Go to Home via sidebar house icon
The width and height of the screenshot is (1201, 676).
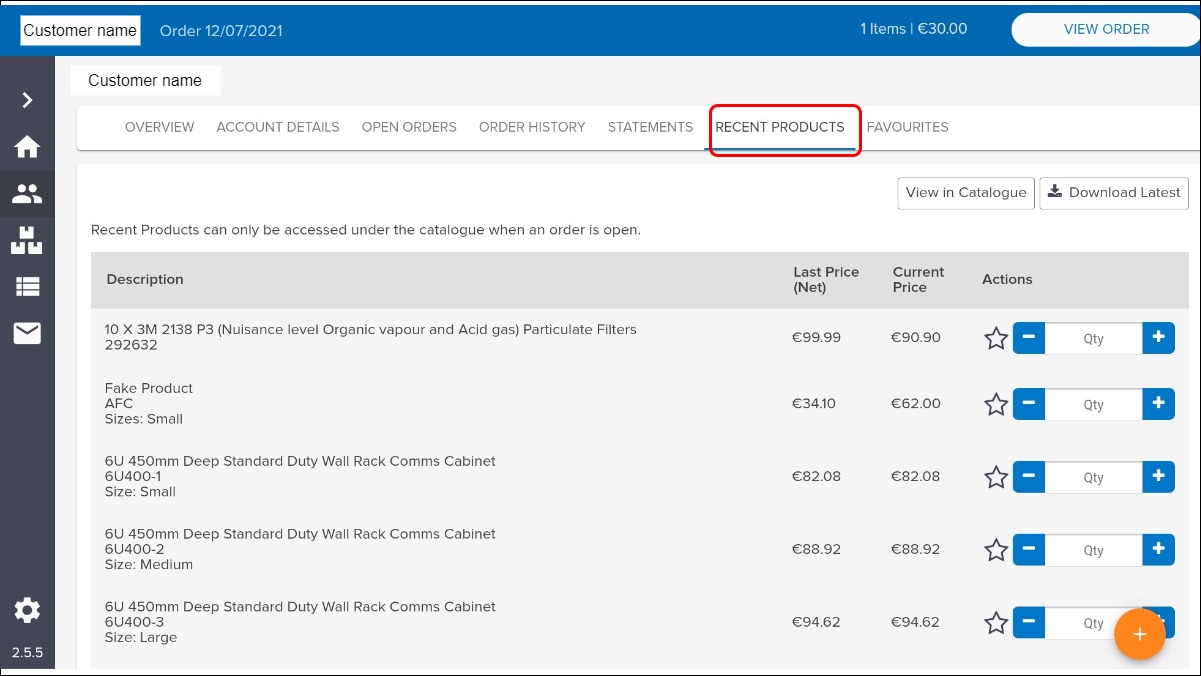pyautogui.click(x=27, y=147)
